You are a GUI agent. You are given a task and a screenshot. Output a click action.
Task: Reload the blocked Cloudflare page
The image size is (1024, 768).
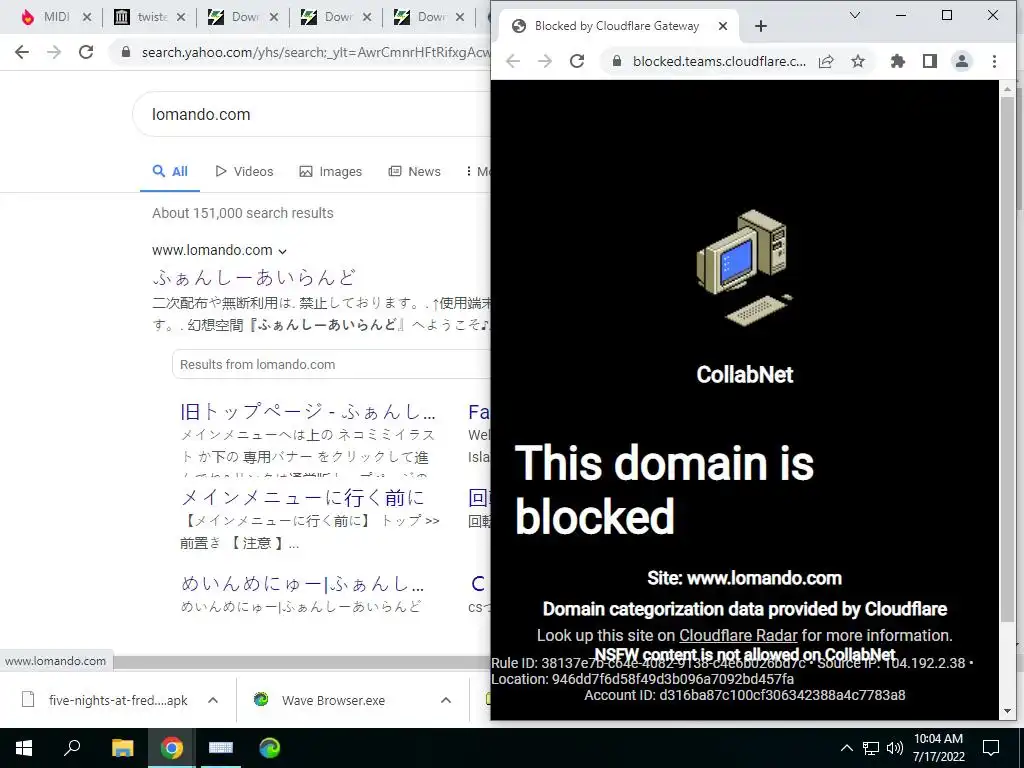pyautogui.click(x=577, y=61)
